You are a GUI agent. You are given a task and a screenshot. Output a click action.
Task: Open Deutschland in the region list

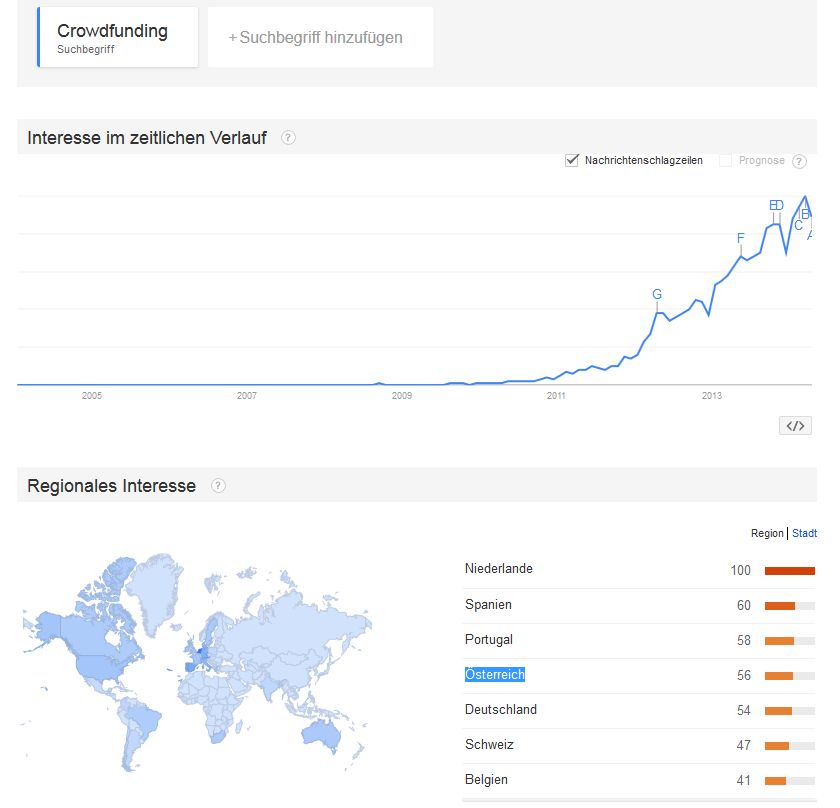500,709
